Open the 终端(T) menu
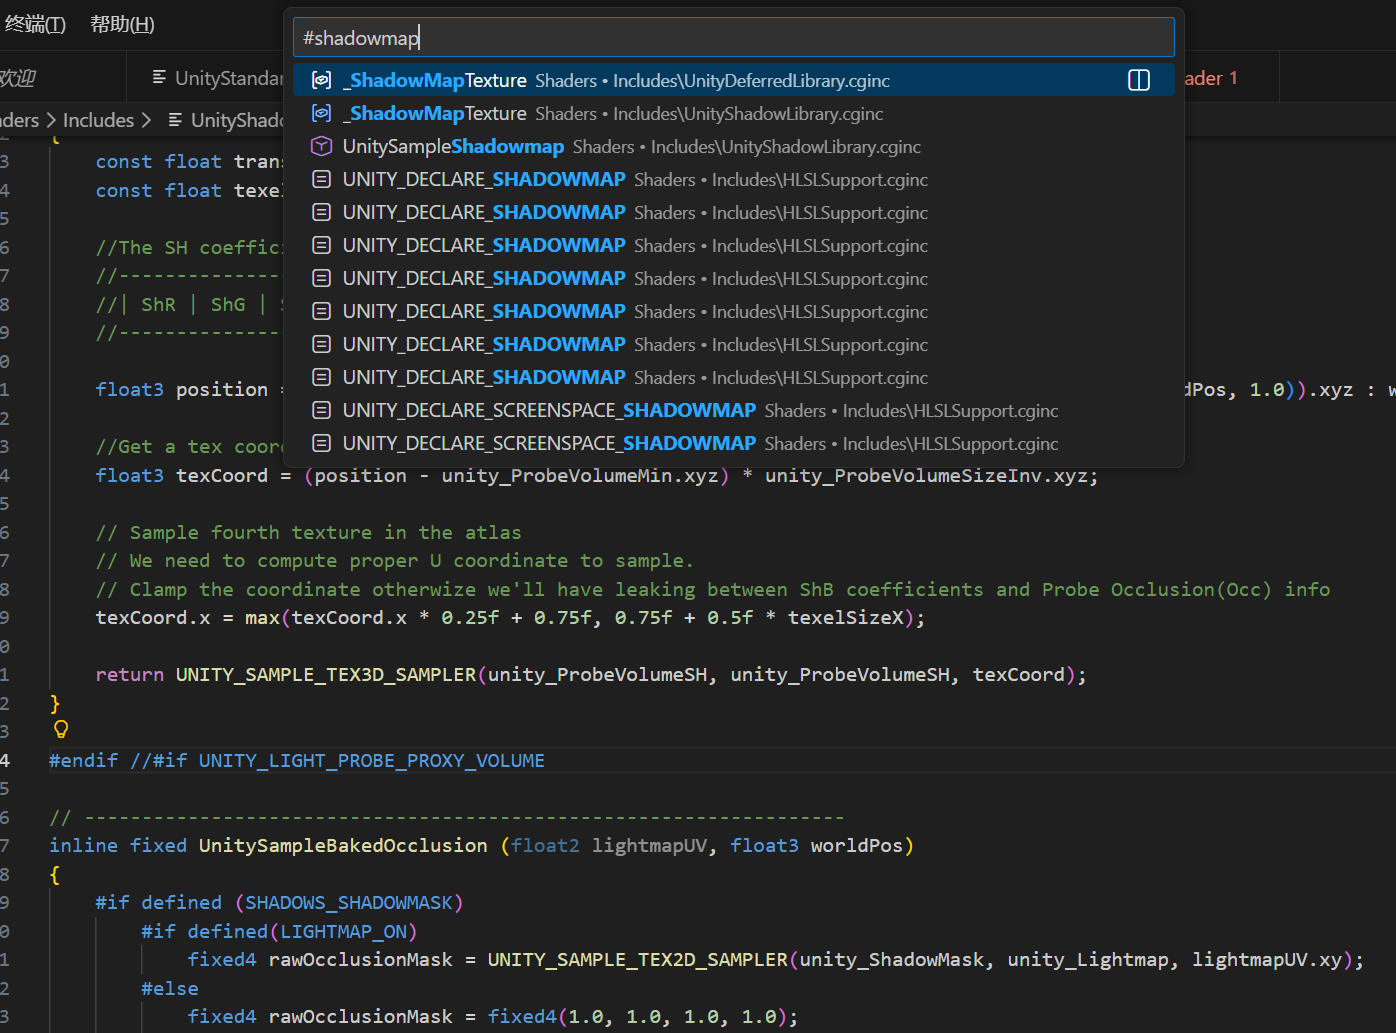Screen dimensions: 1396x1033 click(x=35, y=24)
